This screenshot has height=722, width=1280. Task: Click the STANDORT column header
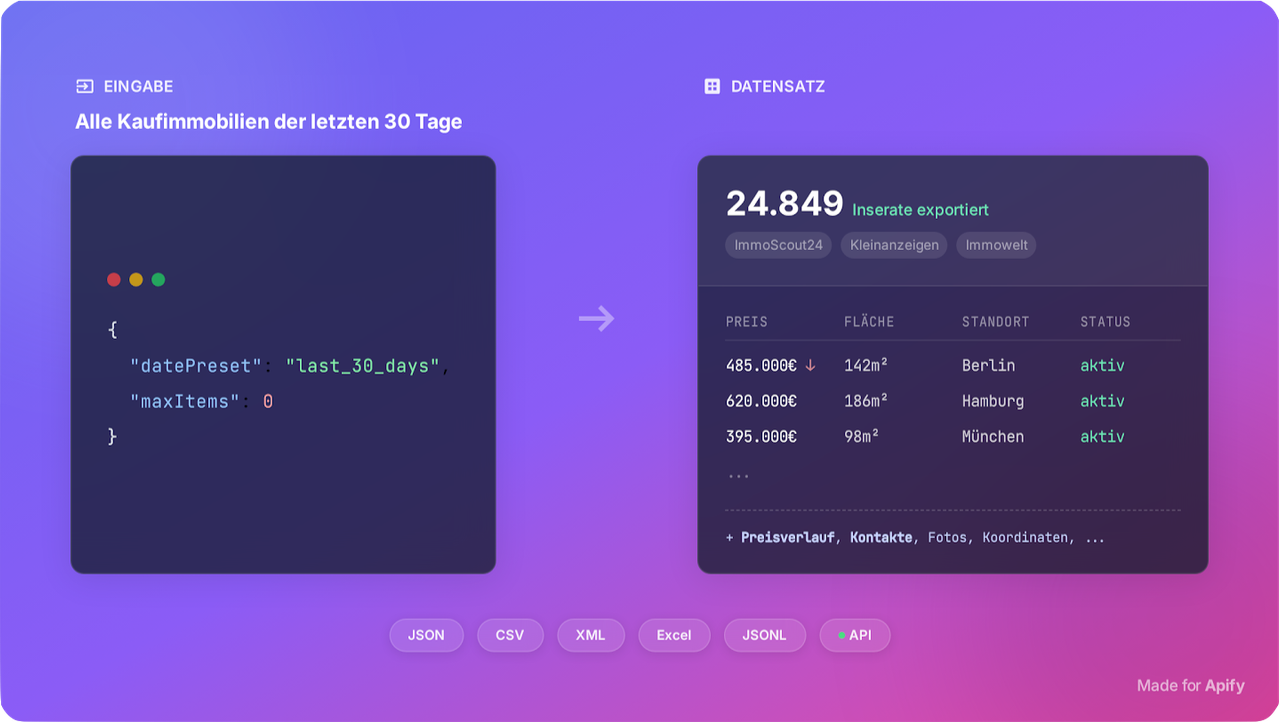click(x=995, y=322)
